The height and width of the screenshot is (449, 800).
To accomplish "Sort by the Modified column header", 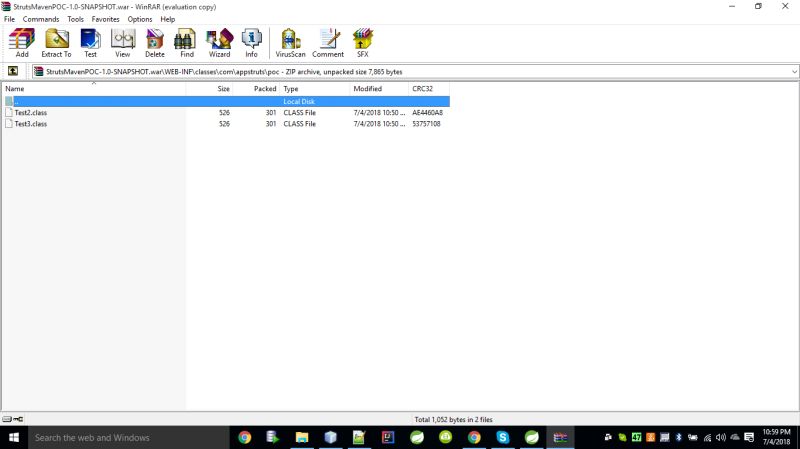I will point(379,88).
